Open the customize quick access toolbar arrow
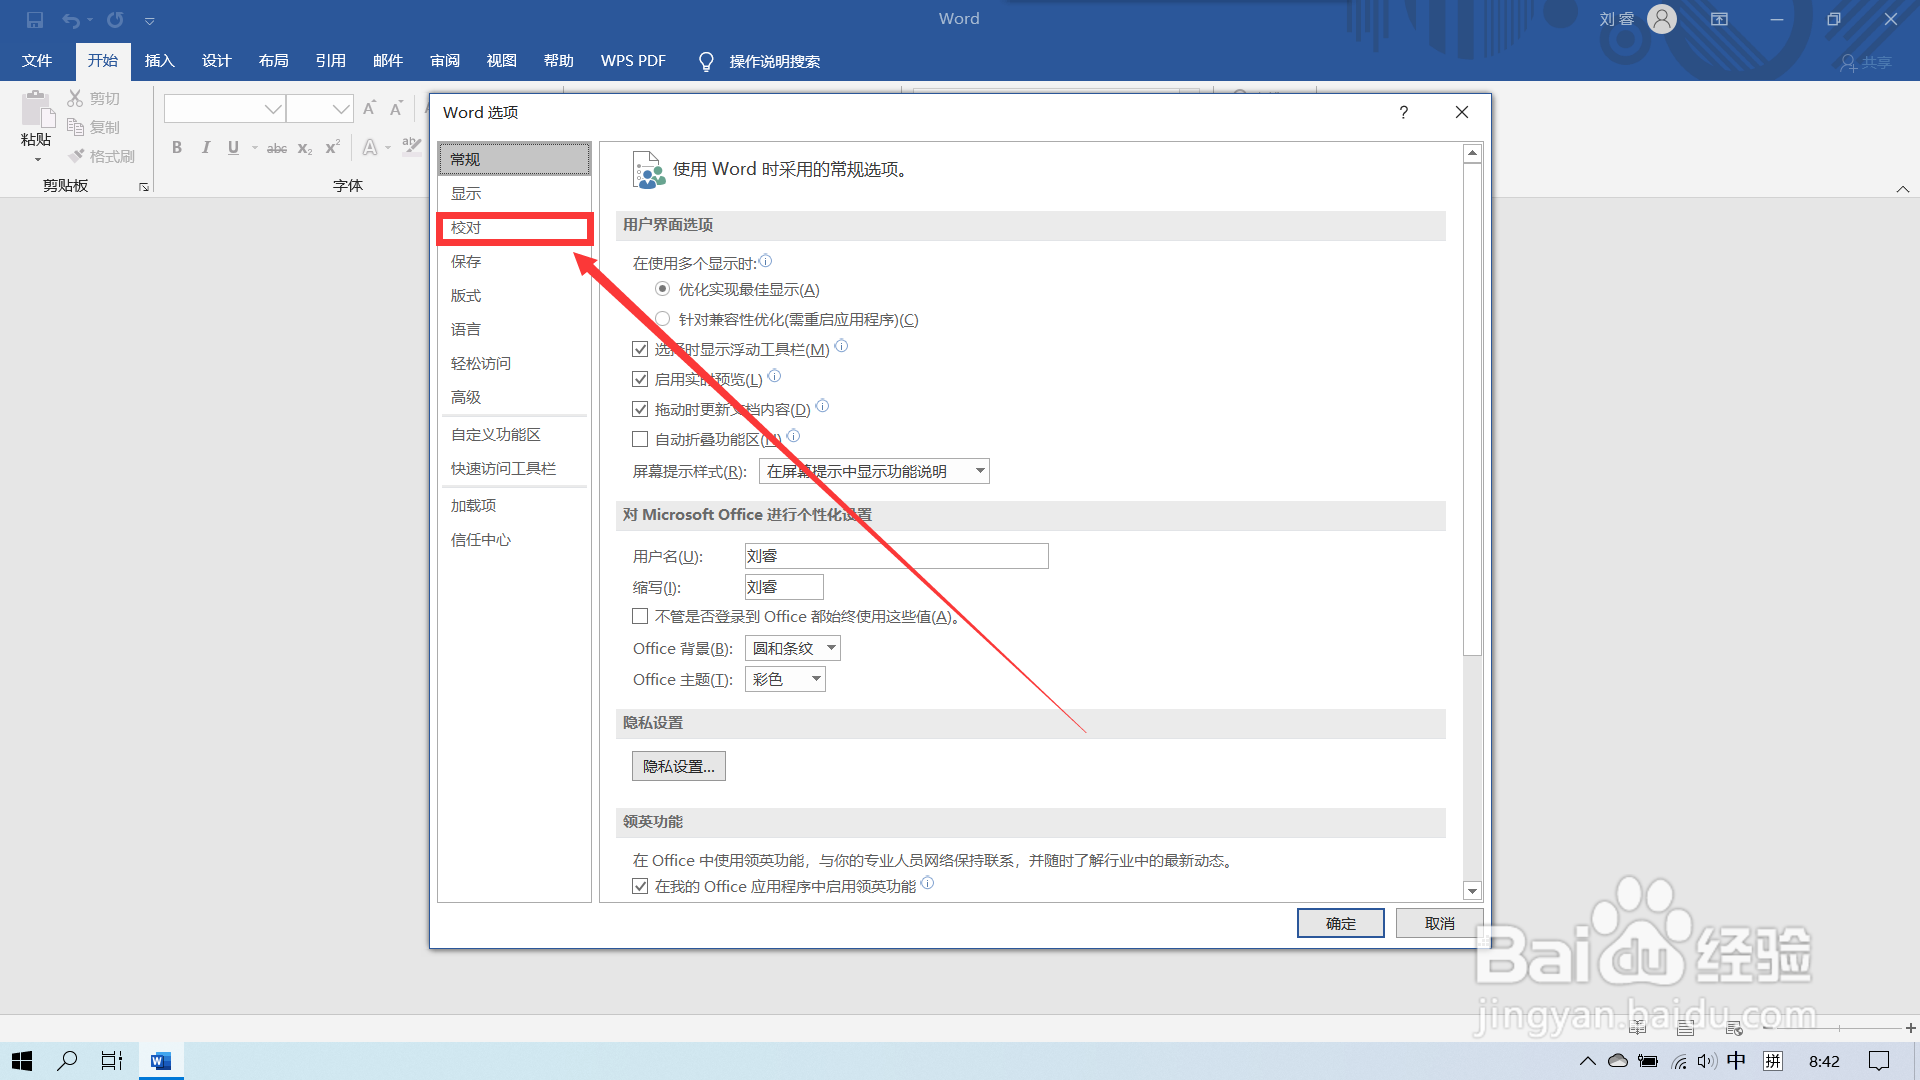The height and width of the screenshot is (1080, 1920). tap(149, 21)
